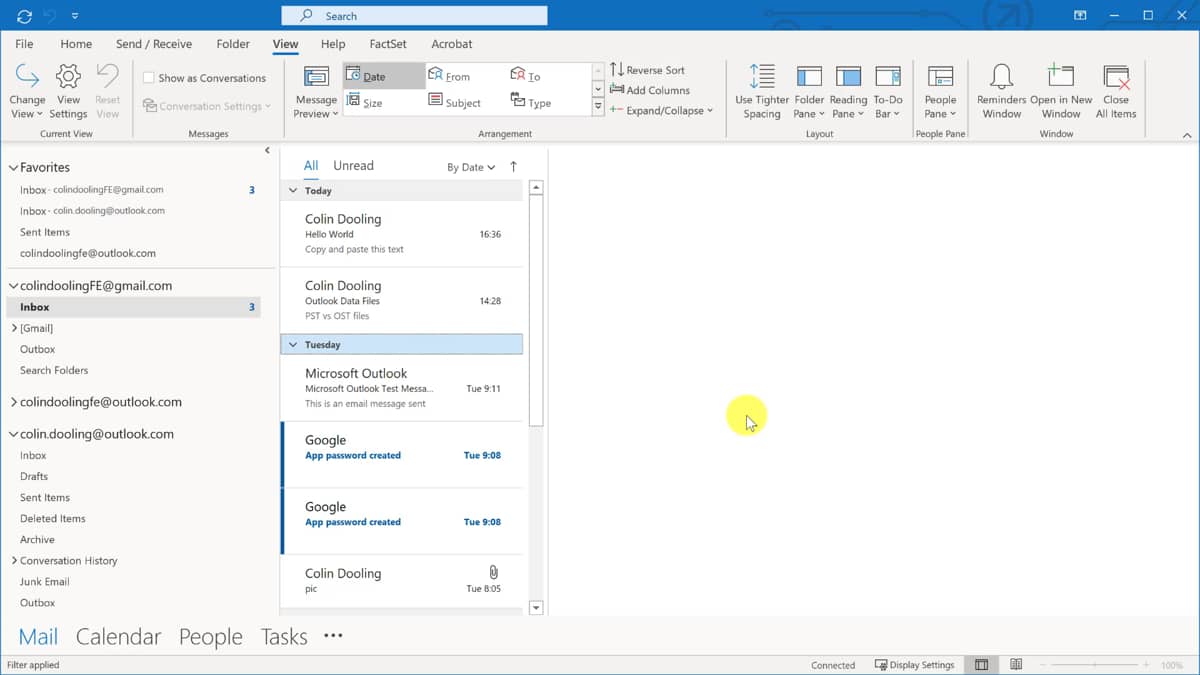Open View Settings gear
This screenshot has height=675, width=1200.
[68, 92]
